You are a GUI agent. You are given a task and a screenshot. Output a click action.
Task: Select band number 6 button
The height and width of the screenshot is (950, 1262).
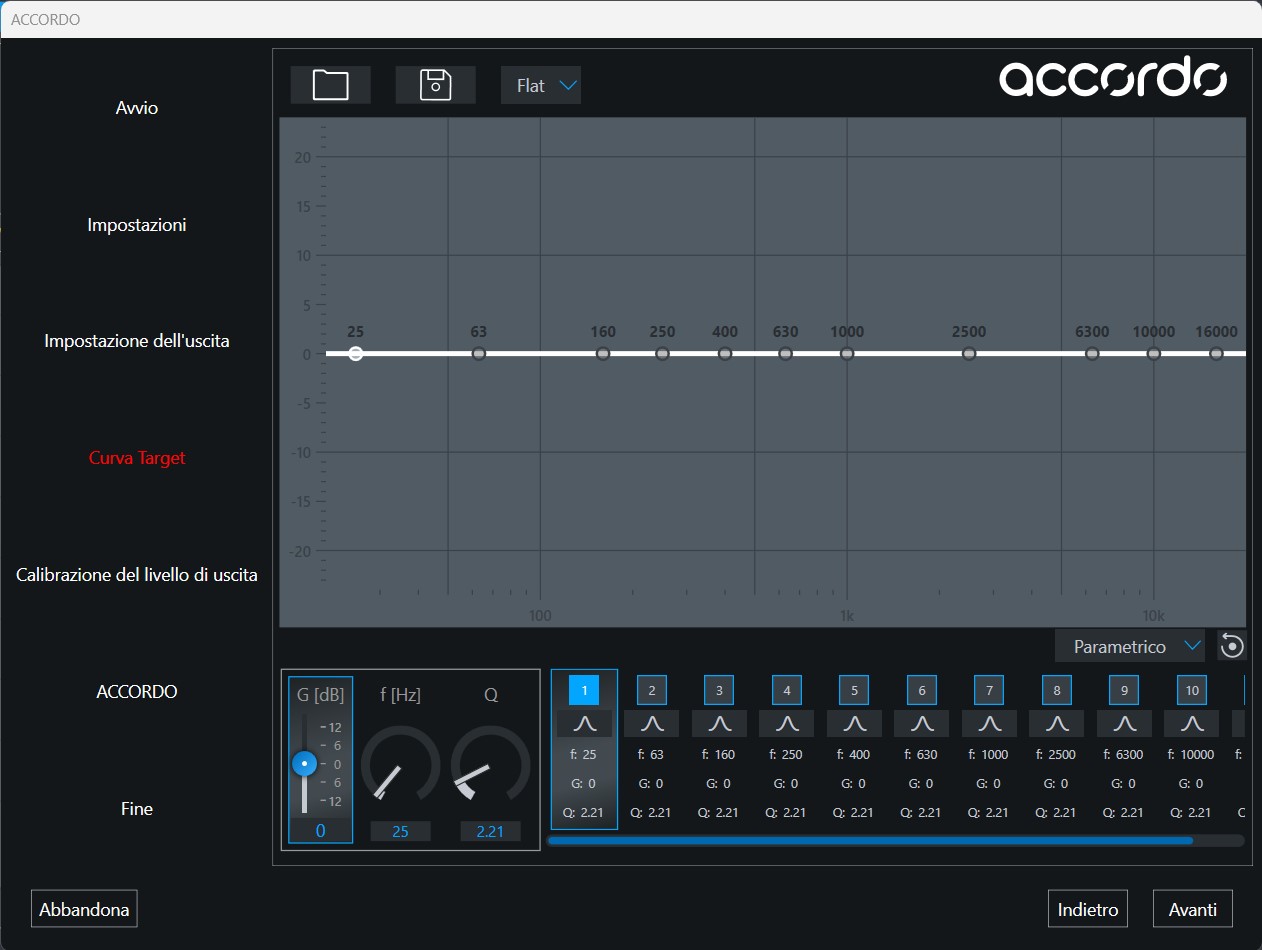(x=922, y=690)
